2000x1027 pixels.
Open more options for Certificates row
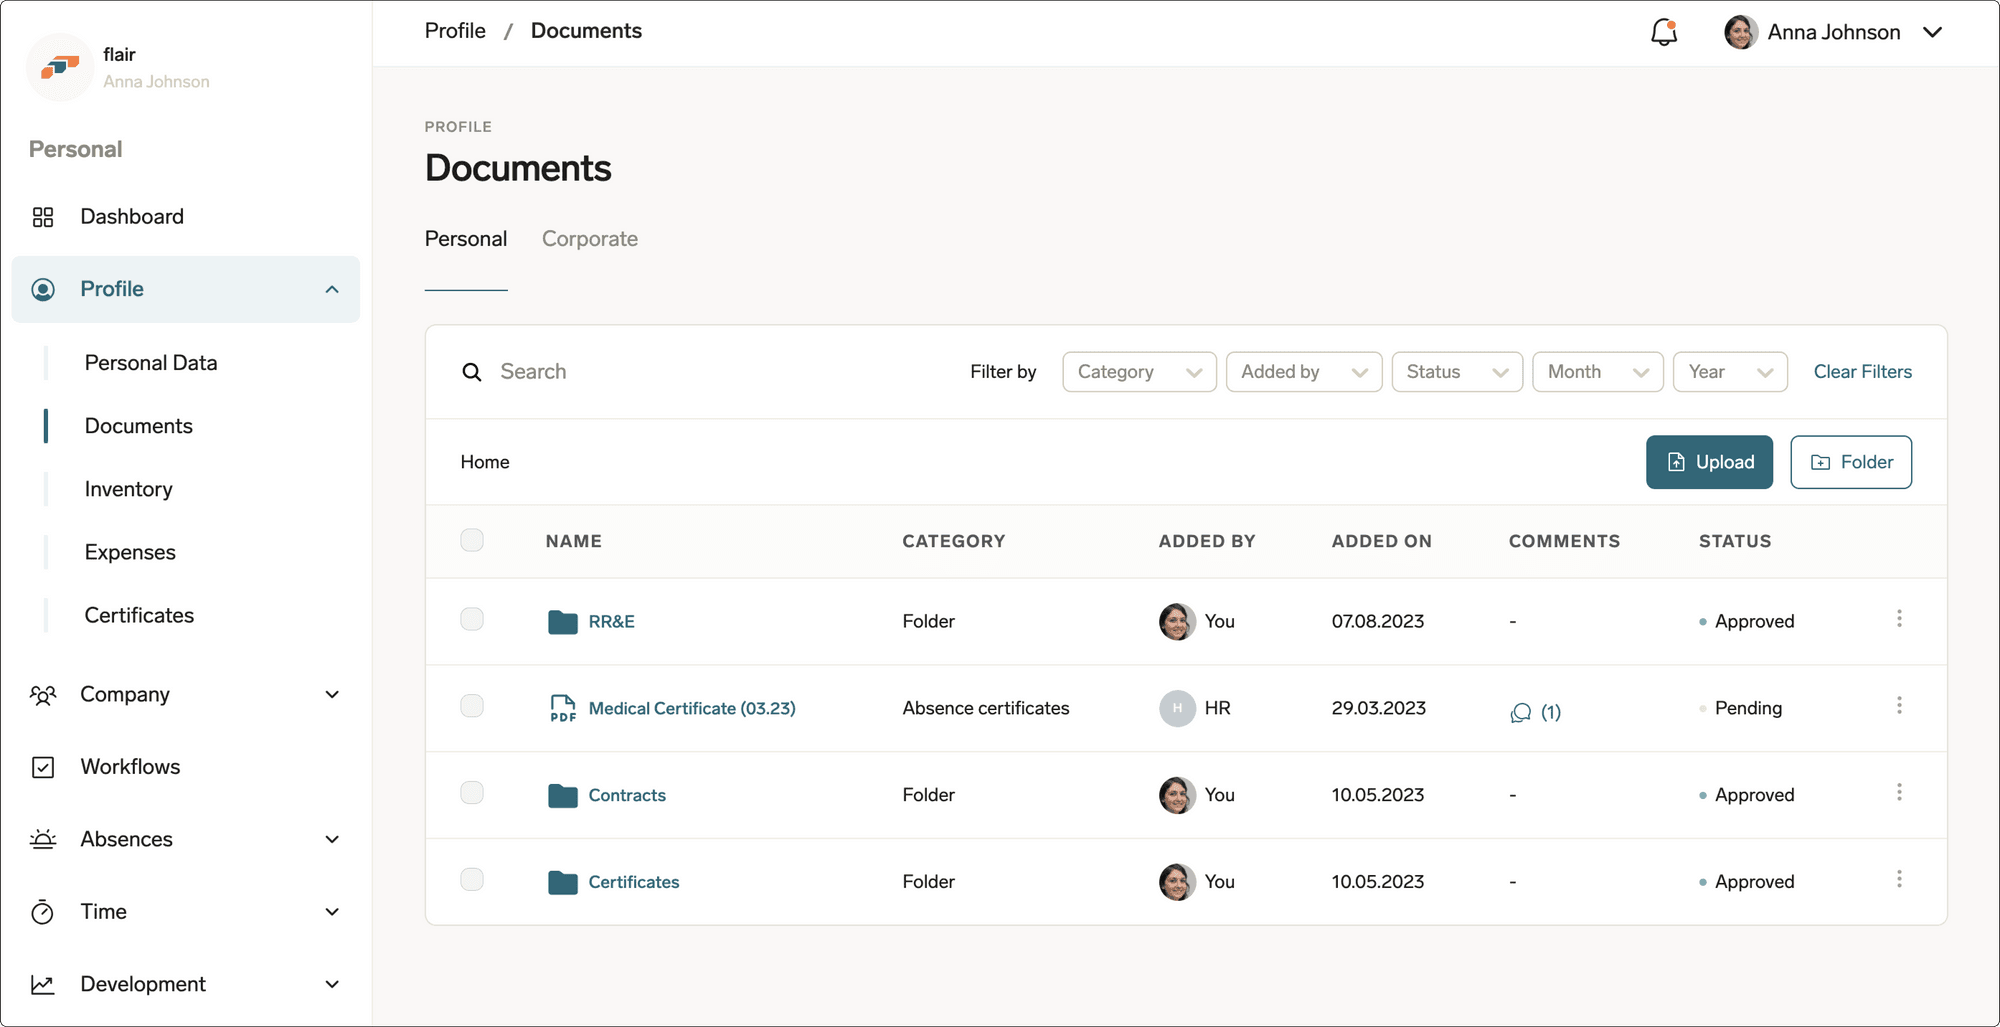click(1899, 880)
